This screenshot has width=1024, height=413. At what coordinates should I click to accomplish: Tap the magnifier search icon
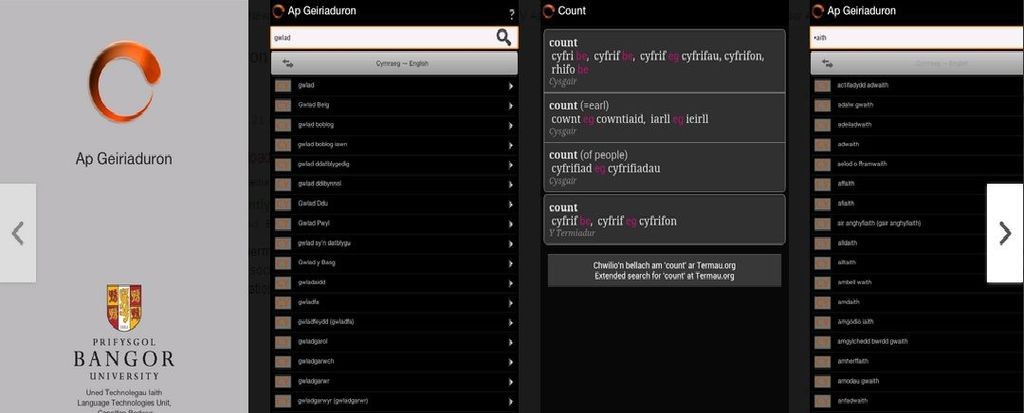click(504, 38)
